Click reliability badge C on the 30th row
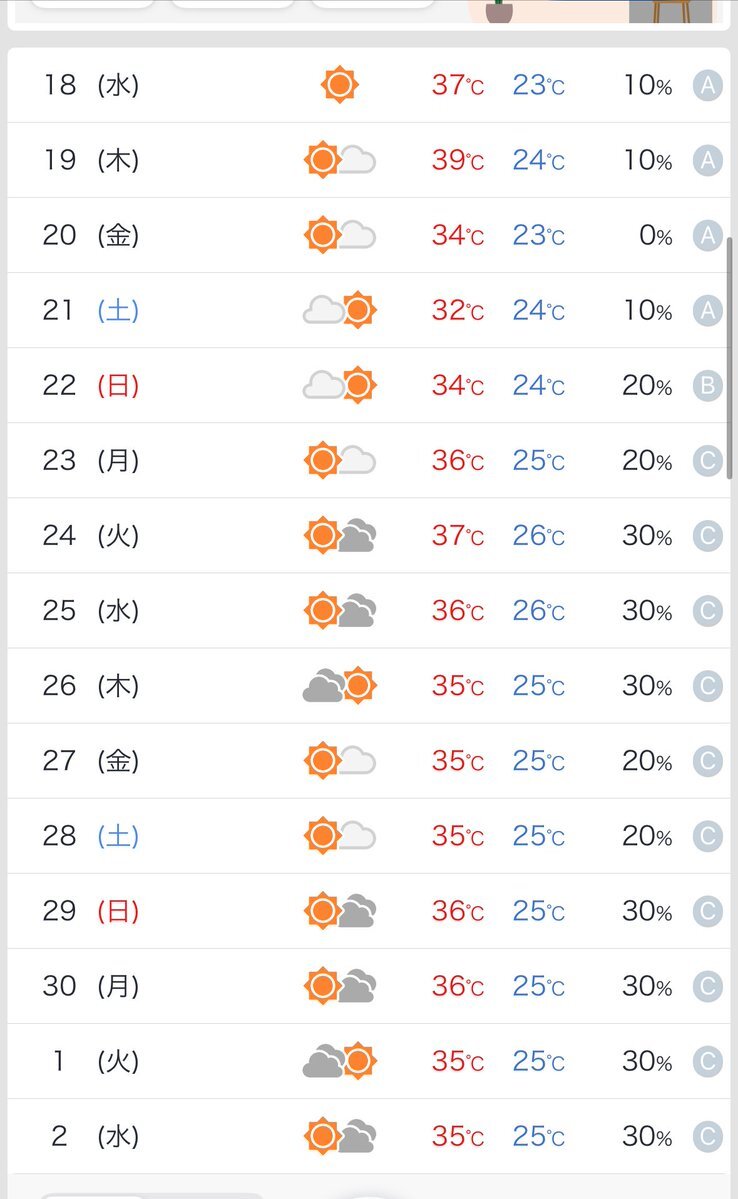The height and width of the screenshot is (1199, 738). [x=707, y=986]
